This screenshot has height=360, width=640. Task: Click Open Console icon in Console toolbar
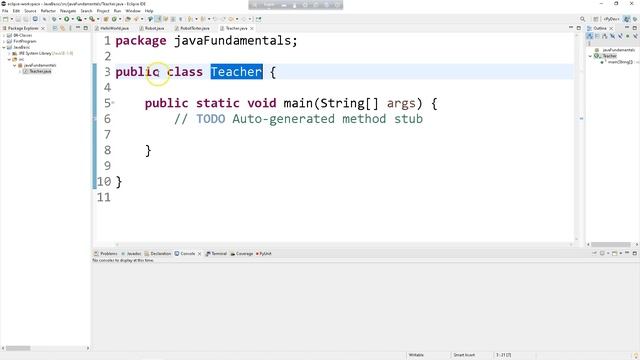coord(614,253)
